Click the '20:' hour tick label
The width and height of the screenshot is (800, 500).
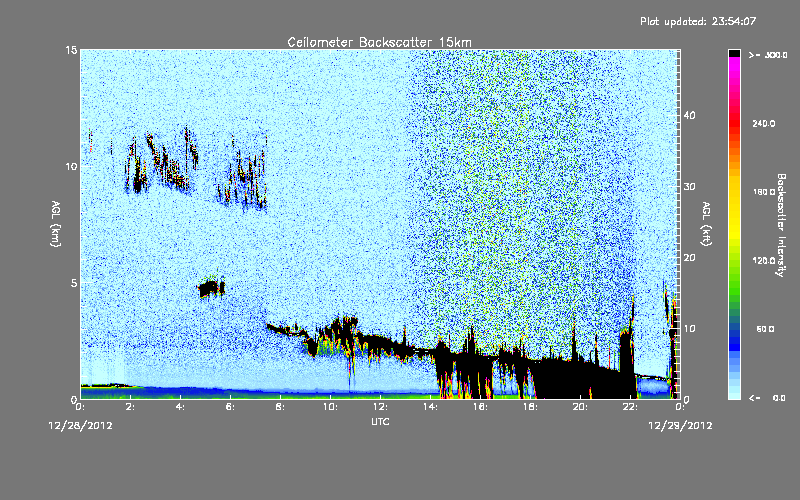(x=580, y=407)
